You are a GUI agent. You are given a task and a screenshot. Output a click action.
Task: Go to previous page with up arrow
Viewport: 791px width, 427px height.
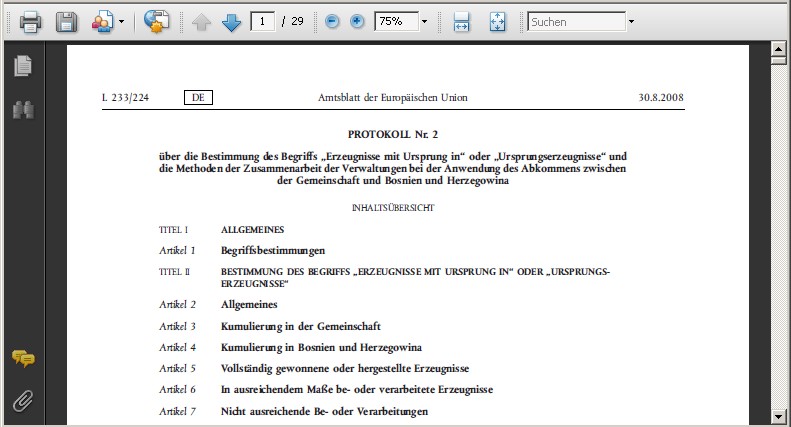click(x=201, y=21)
